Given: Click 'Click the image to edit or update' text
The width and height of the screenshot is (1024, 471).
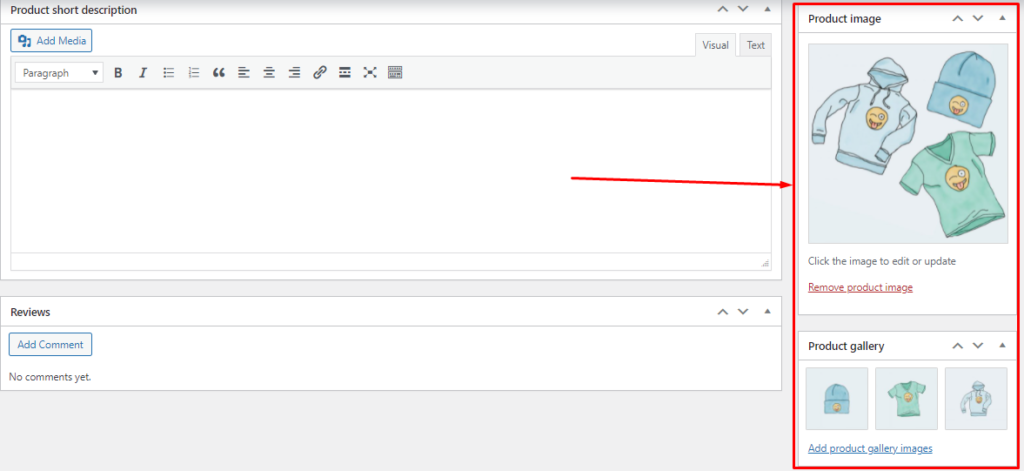Looking at the screenshot, I should [x=882, y=261].
